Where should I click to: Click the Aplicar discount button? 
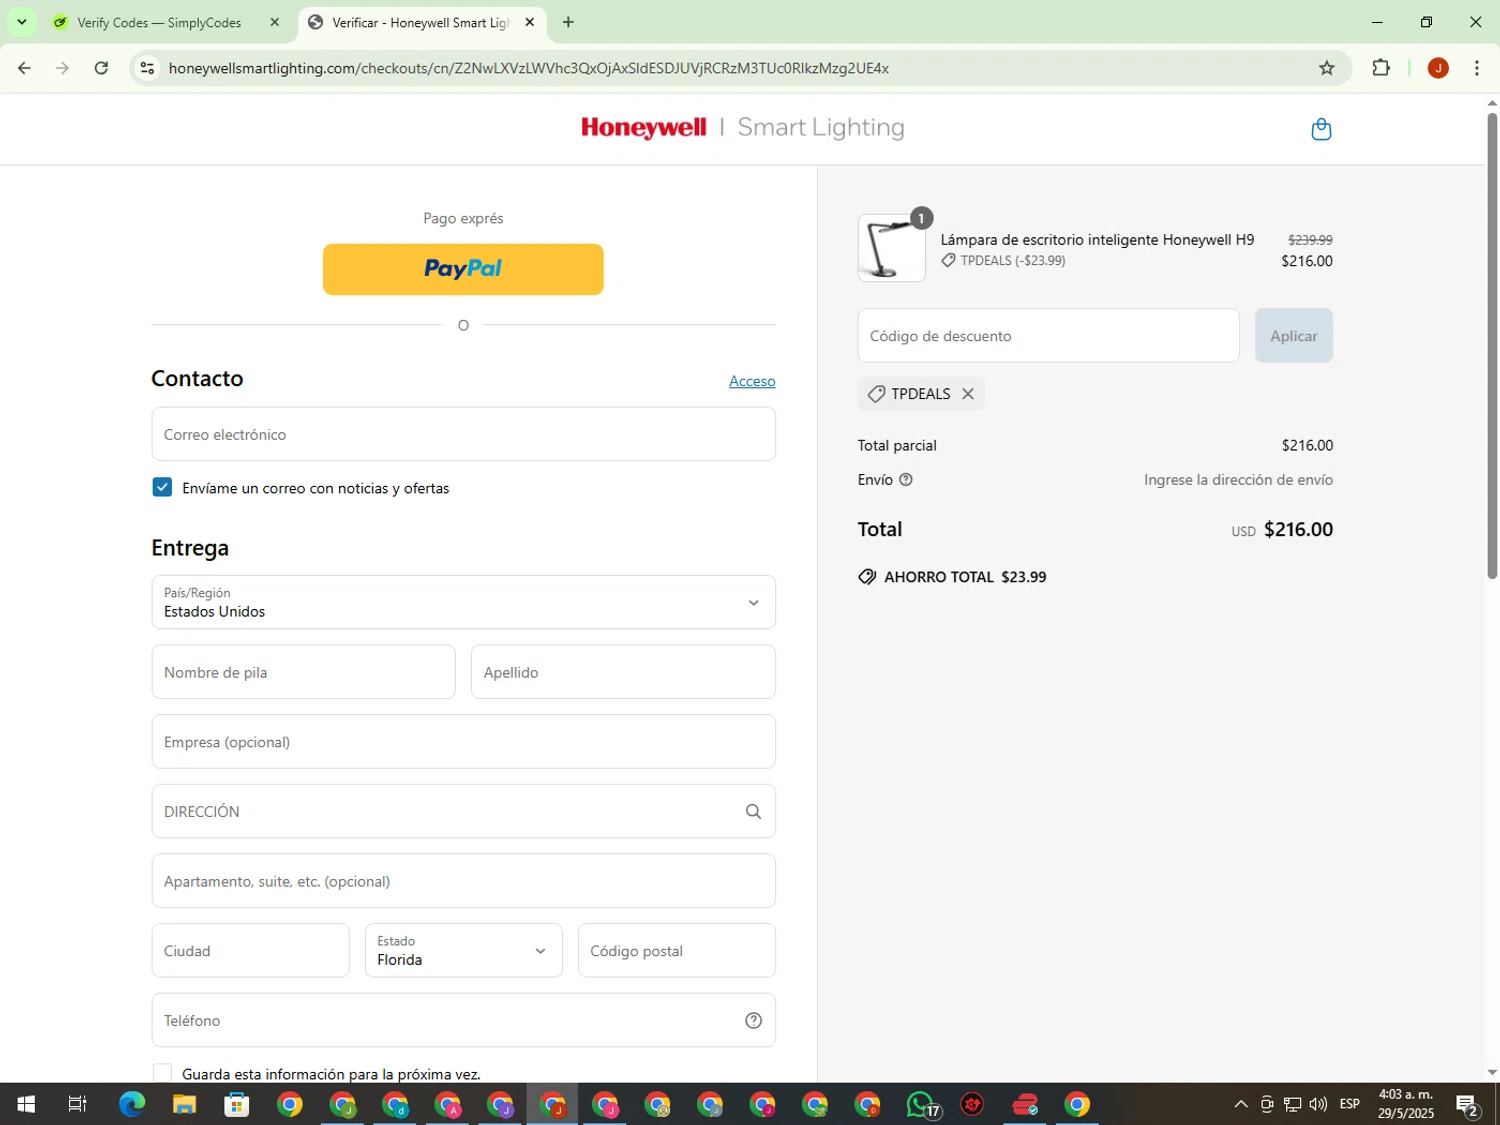pyautogui.click(x=1294, y=336)
